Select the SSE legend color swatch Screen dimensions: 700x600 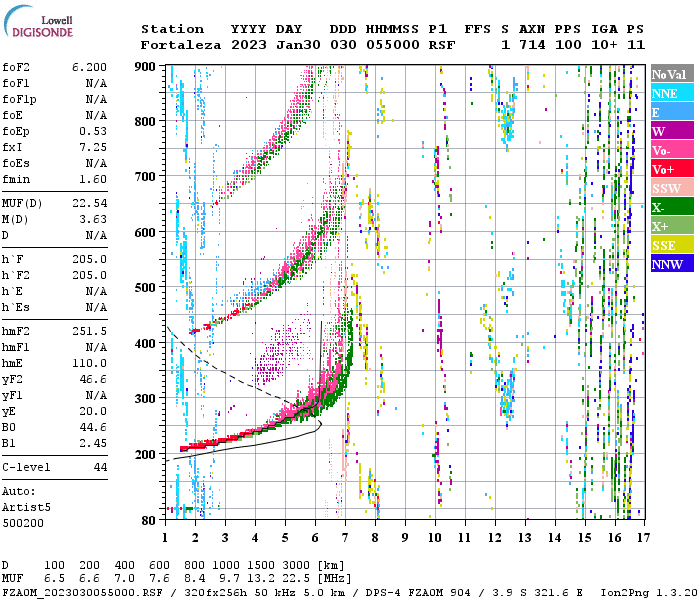click(x=672, y=245)
